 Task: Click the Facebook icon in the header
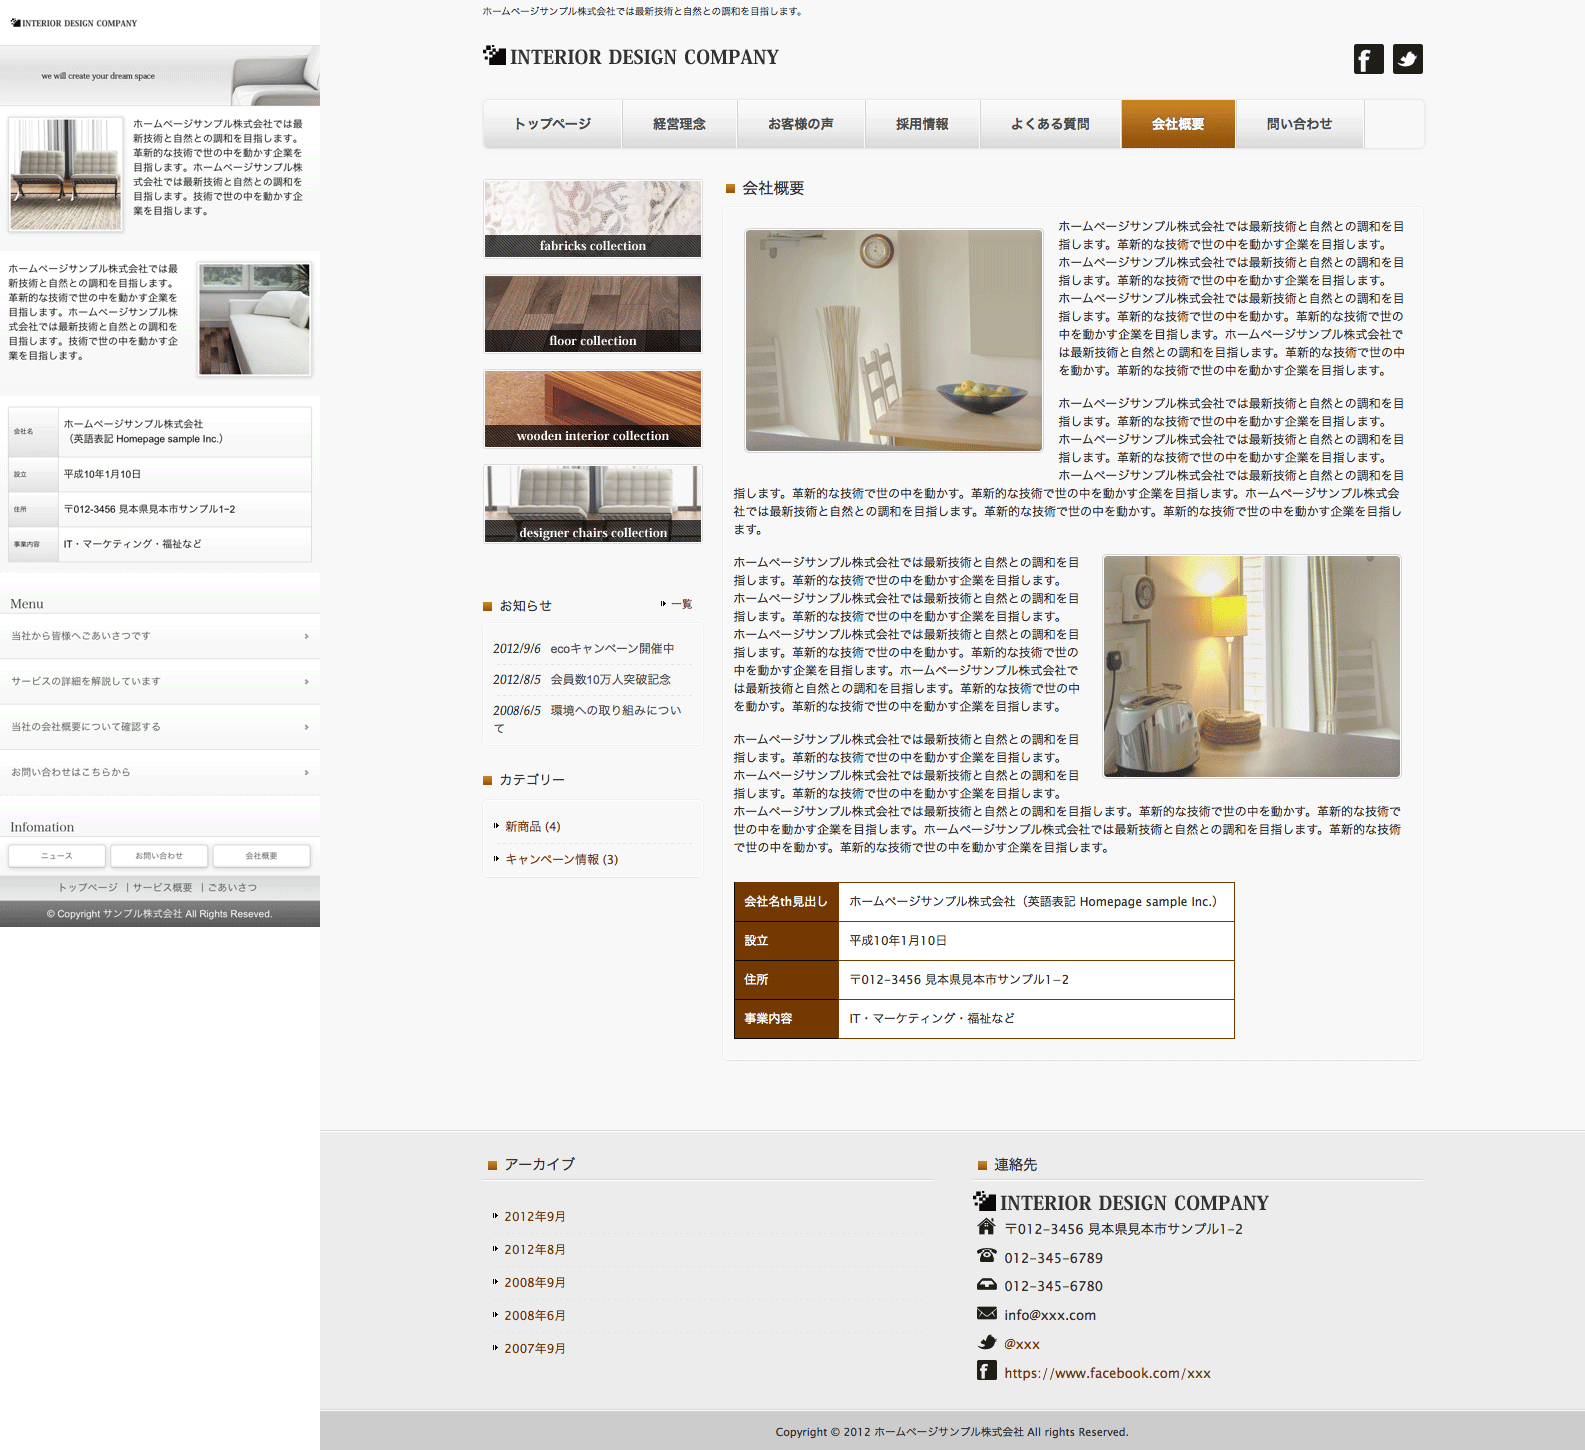(1368, 59)
